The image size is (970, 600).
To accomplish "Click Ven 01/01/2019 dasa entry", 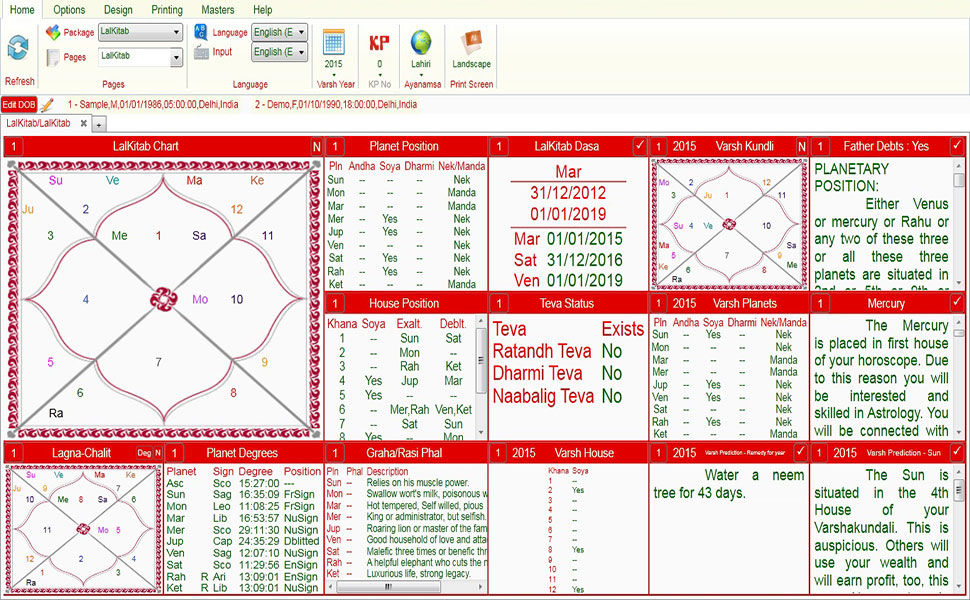I will pos(568,280).
